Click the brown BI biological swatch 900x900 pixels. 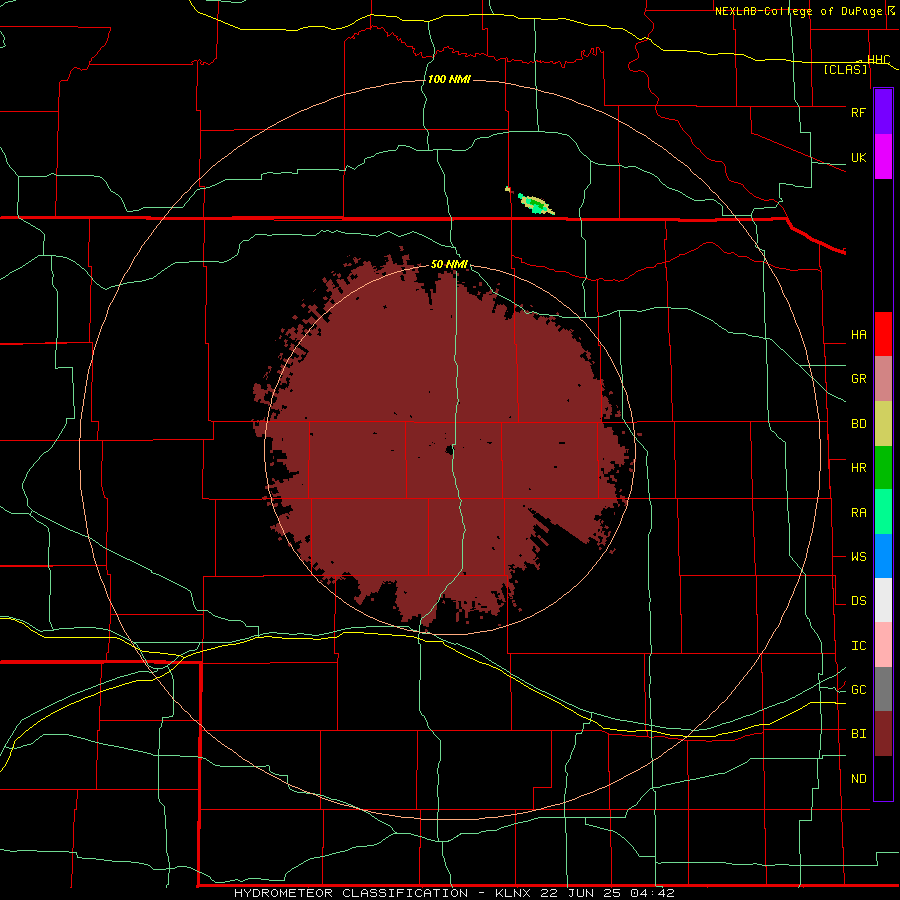coord(883,734)
